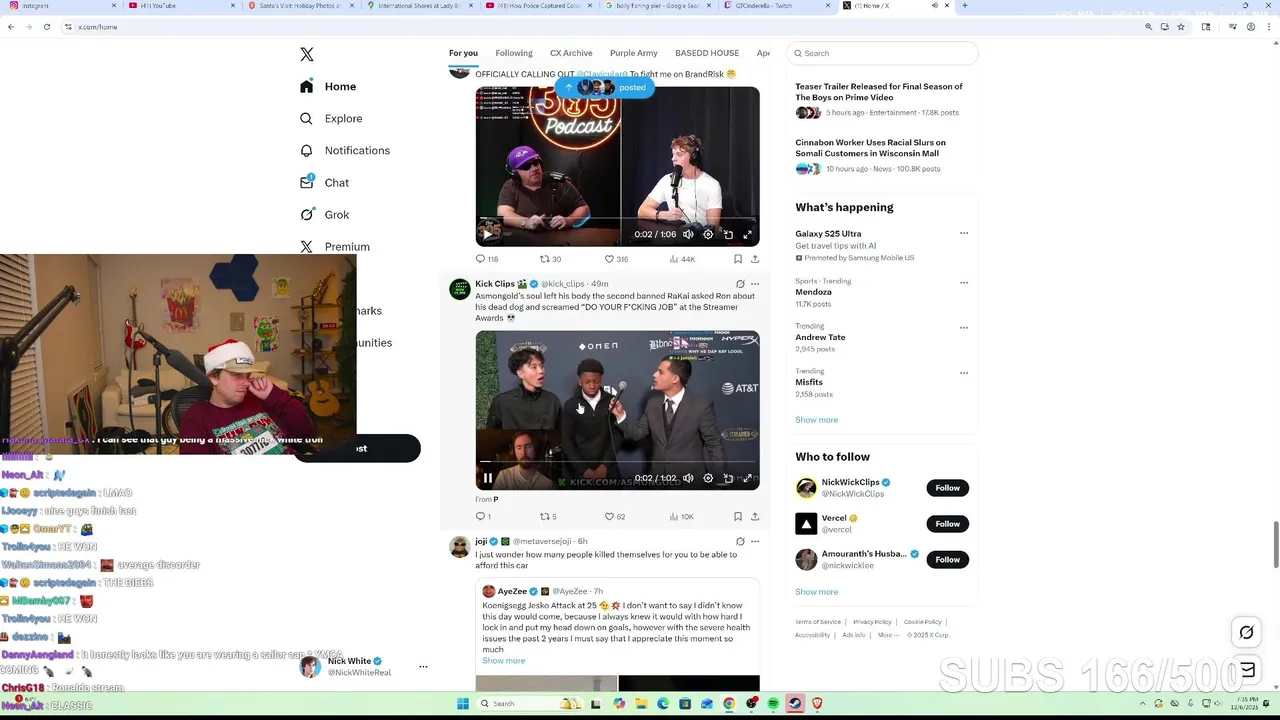1280x720 pixels.
Task: Share the Kick Clips post
Action: (x=755, y=516)
